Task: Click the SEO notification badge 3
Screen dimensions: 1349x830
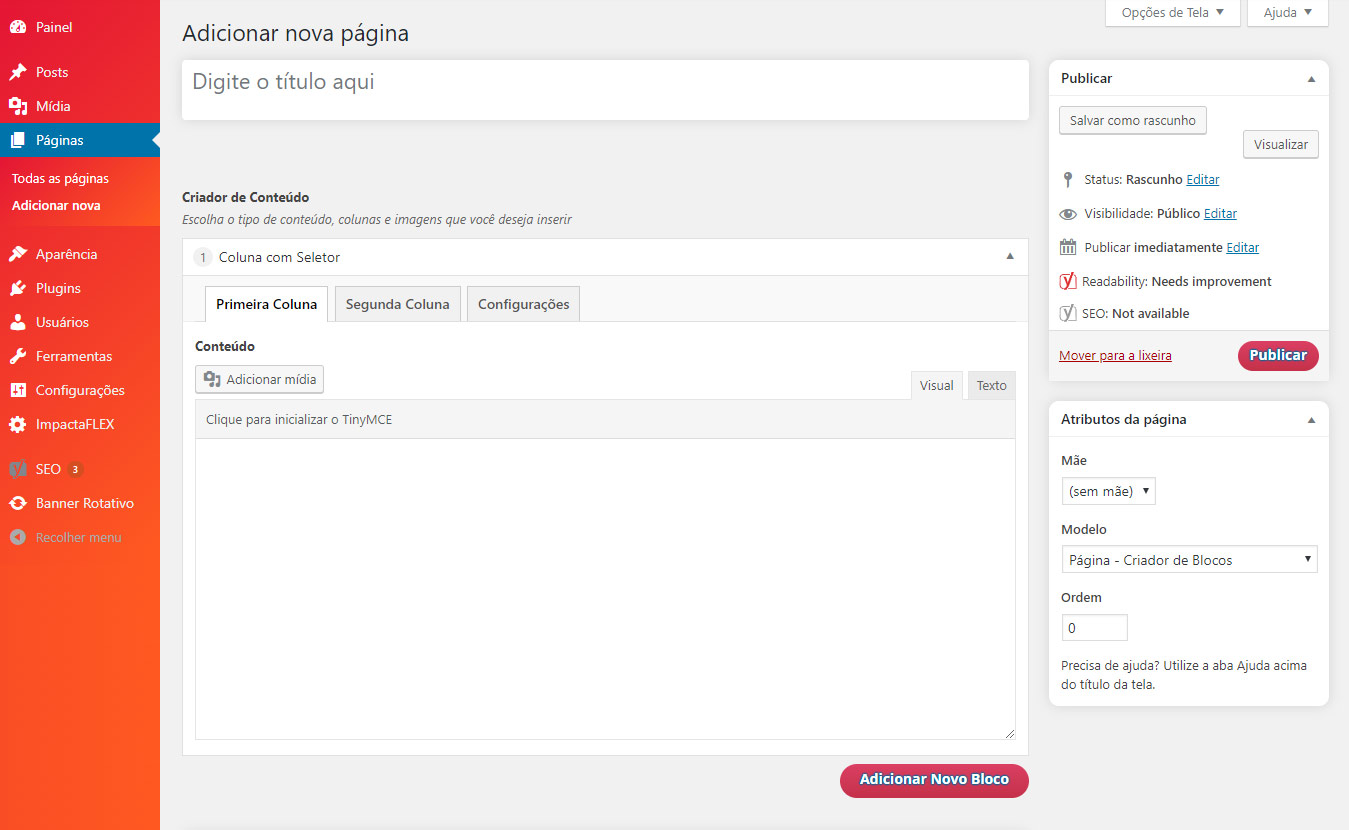Action: 75,469
